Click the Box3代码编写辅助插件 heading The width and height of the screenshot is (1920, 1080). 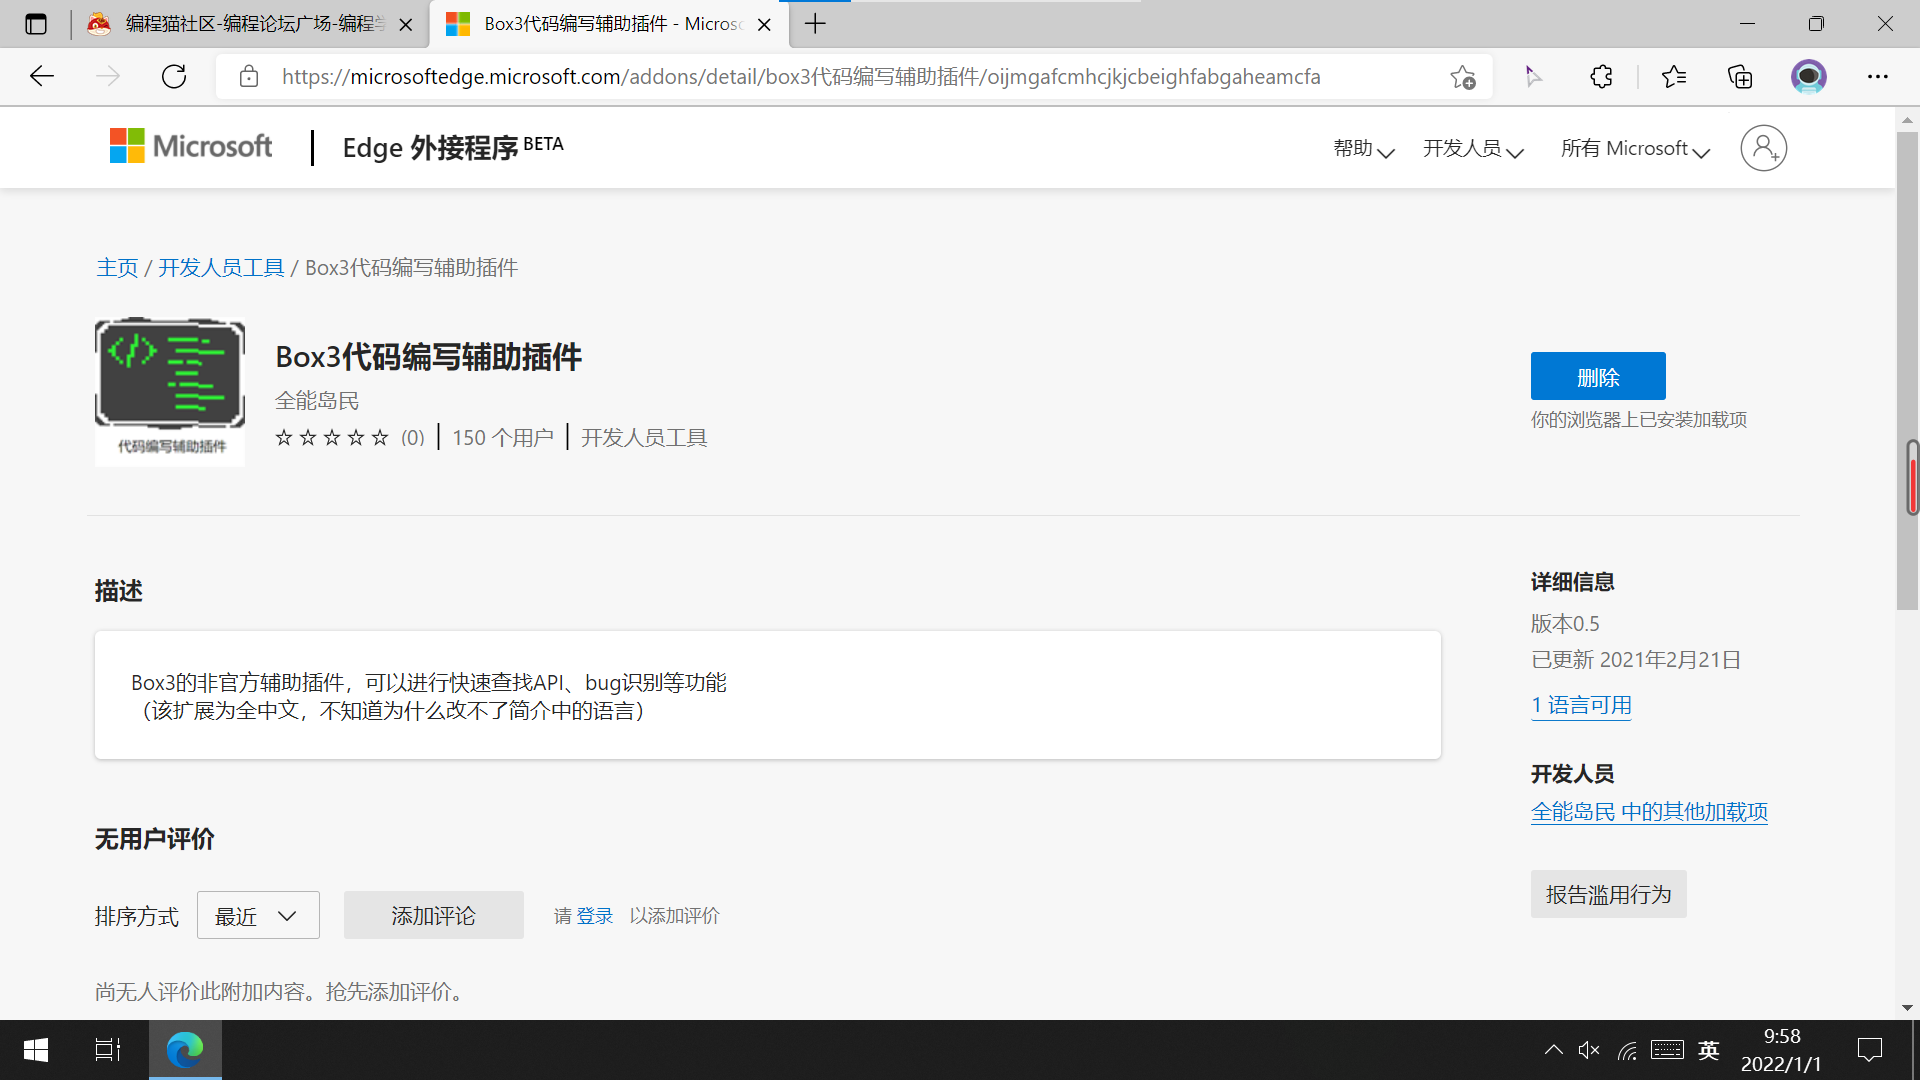click(428, 357)
